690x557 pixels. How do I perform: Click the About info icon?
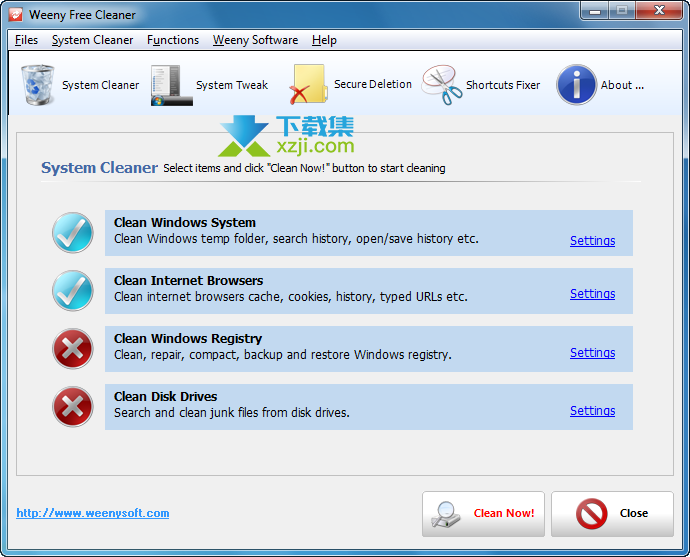click(576, 84)
